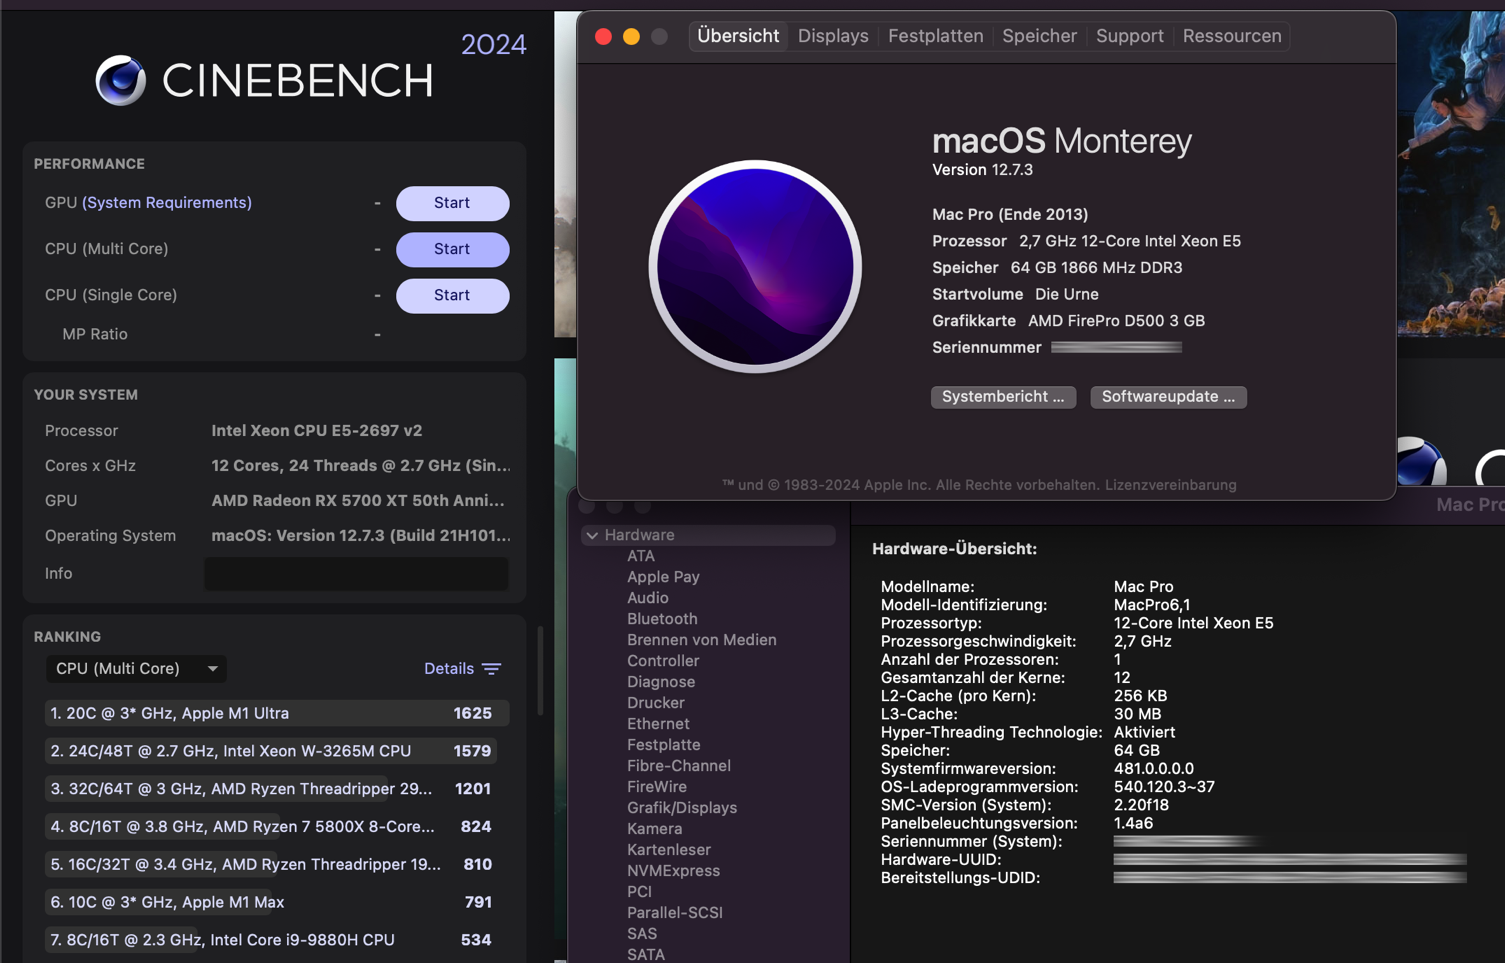The height and width of the screenshot is (963, 1505).
Task: Switch to the Ressourcen tab
Action: click(x=1231, y=36)
